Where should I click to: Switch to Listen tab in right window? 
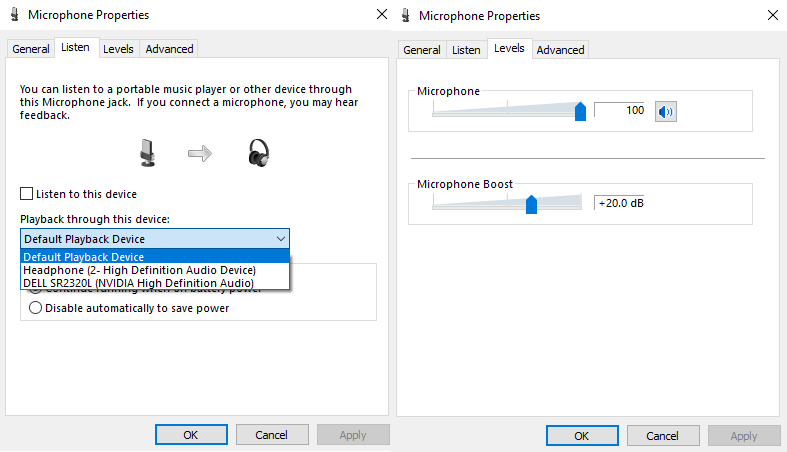coord(466,50)
